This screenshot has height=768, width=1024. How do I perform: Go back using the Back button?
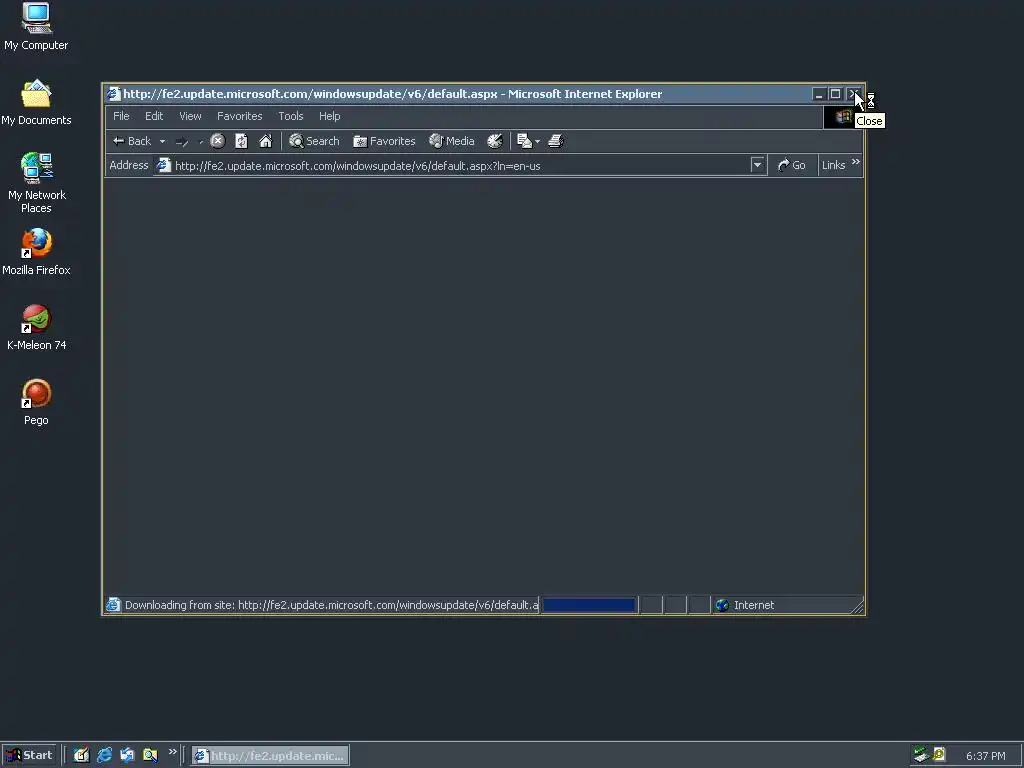132,141
